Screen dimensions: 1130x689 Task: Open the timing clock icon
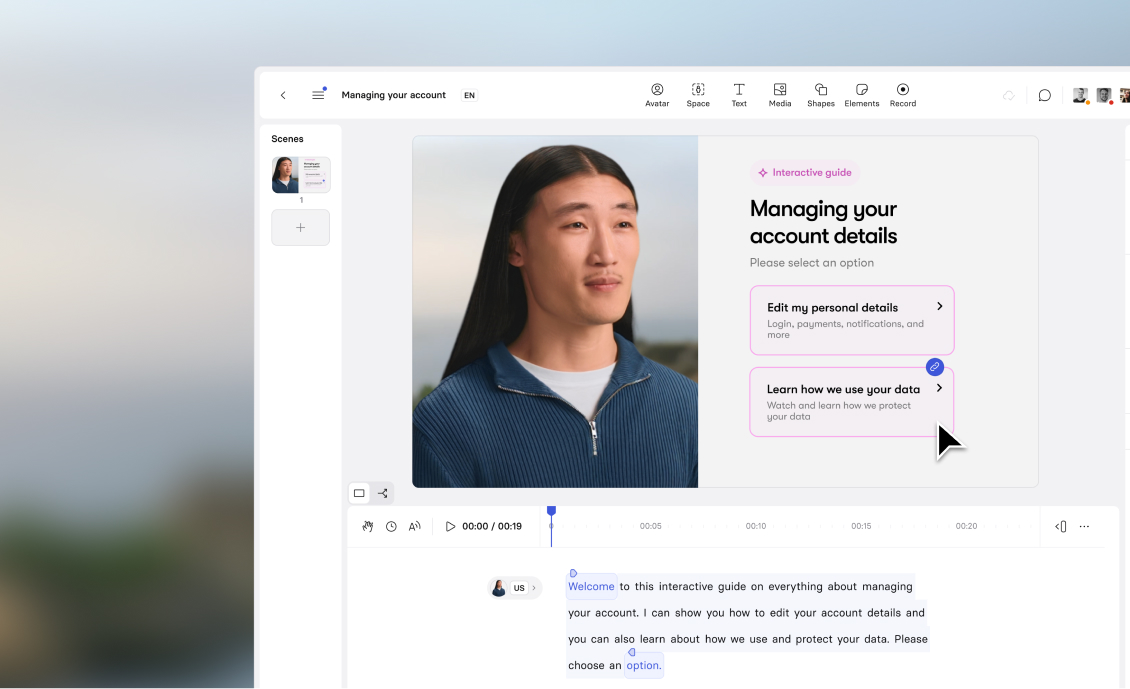point(391,527)
